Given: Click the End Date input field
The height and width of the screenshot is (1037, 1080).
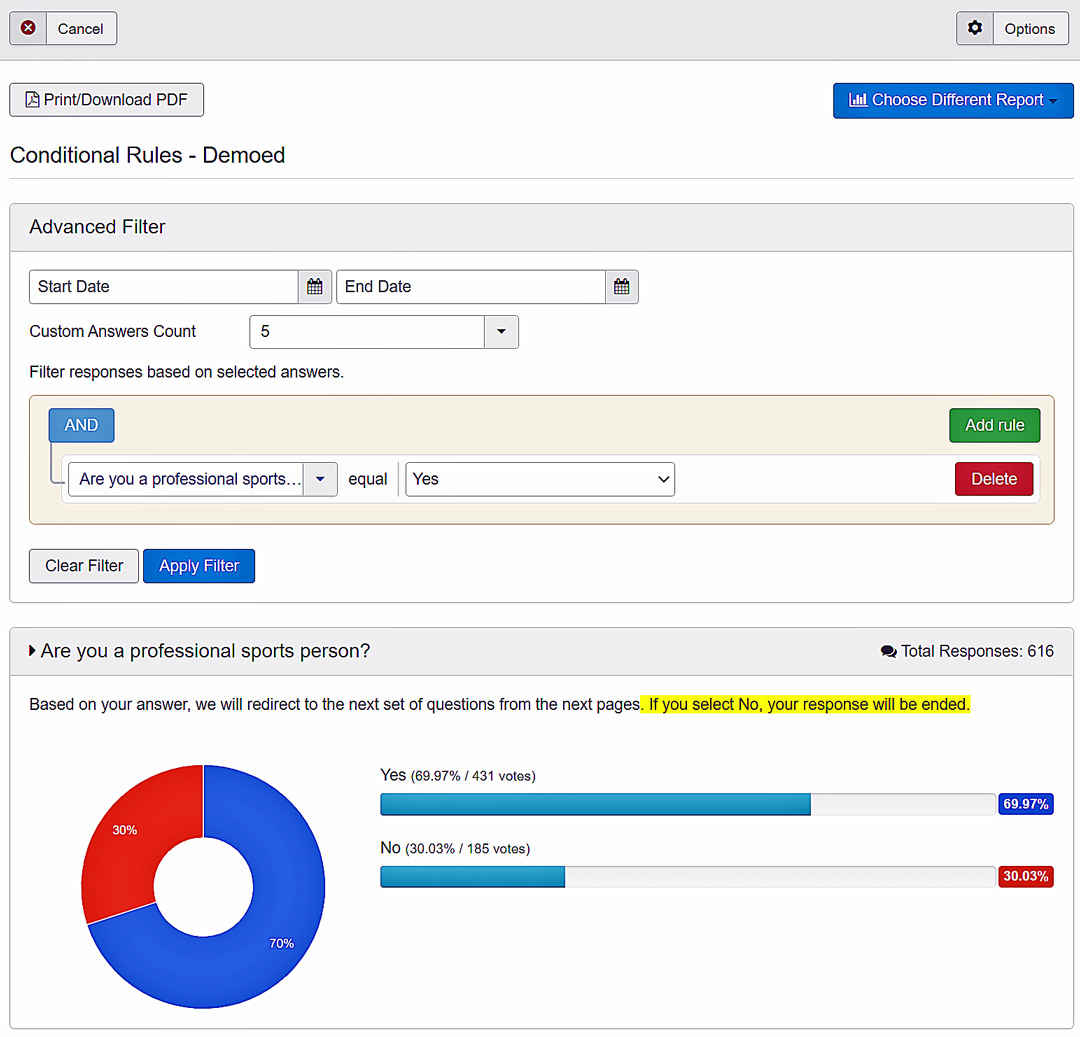Looking at the screenshot, I should [x=471, y=286].
